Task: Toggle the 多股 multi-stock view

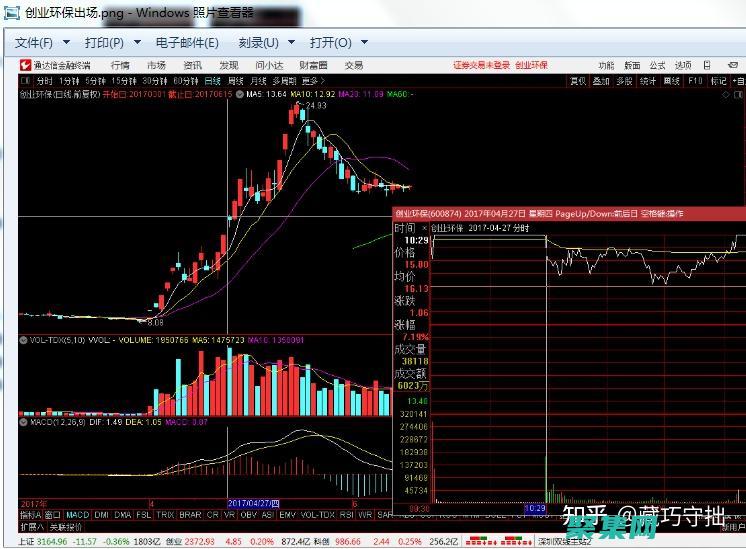Action: click(624, 81)
